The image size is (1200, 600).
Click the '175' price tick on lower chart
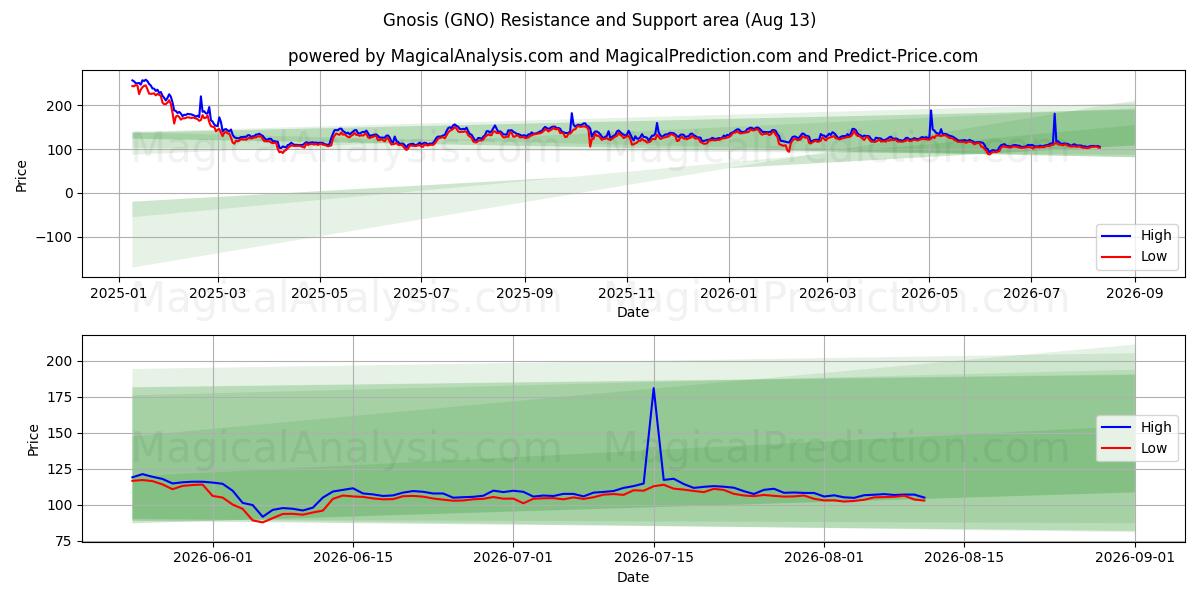(61, 397)
